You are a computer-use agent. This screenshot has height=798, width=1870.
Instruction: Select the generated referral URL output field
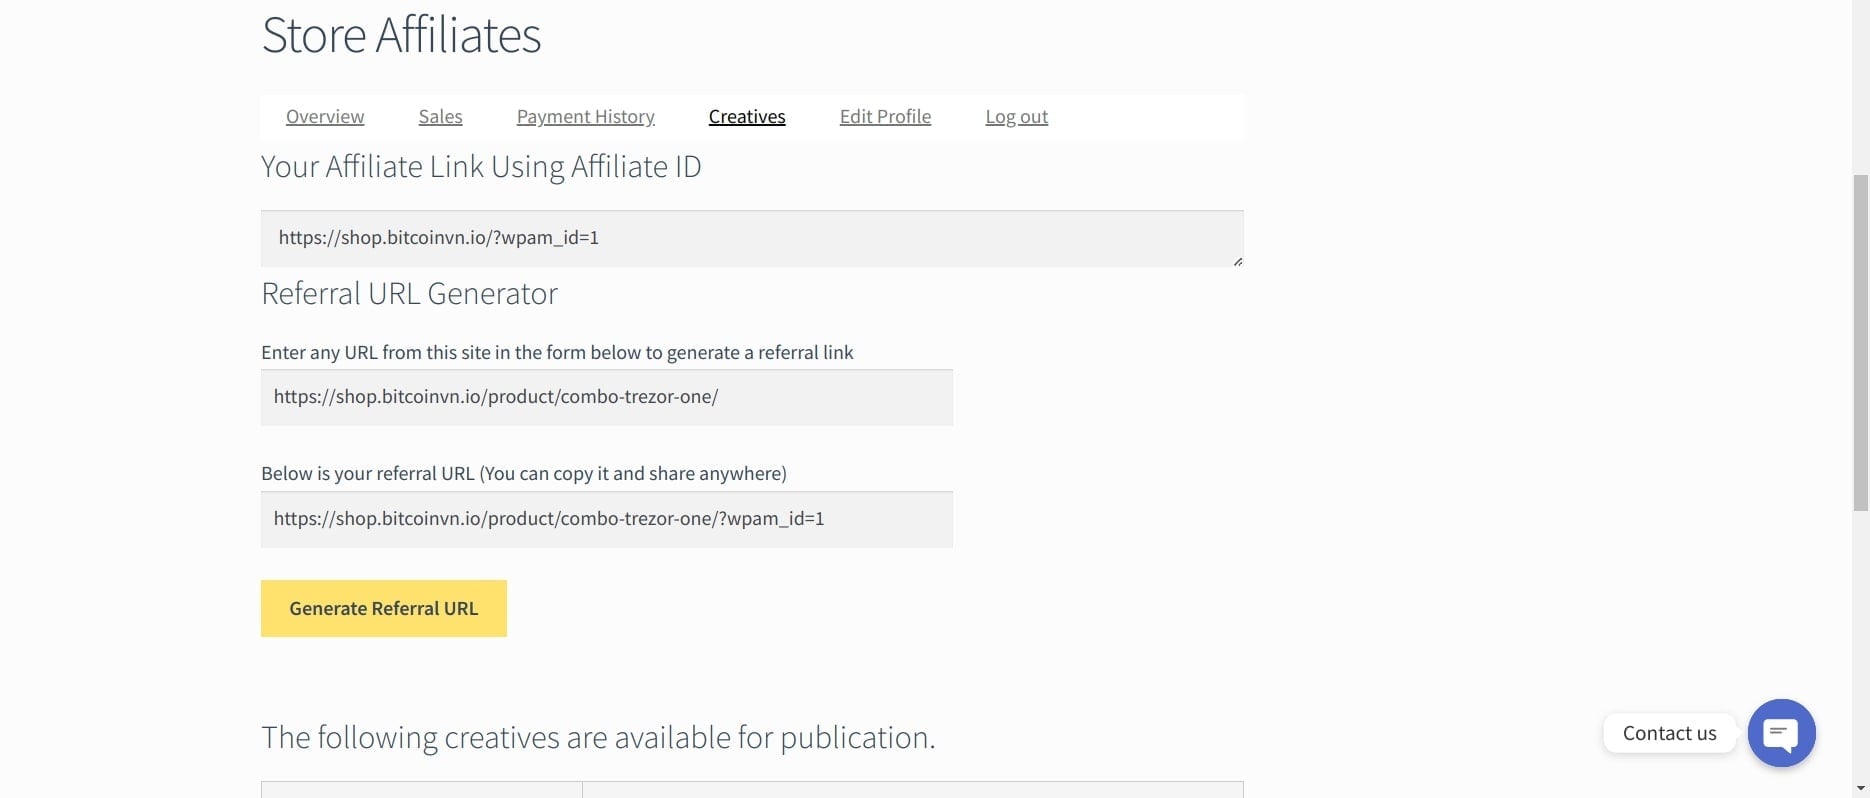point(607,519)
